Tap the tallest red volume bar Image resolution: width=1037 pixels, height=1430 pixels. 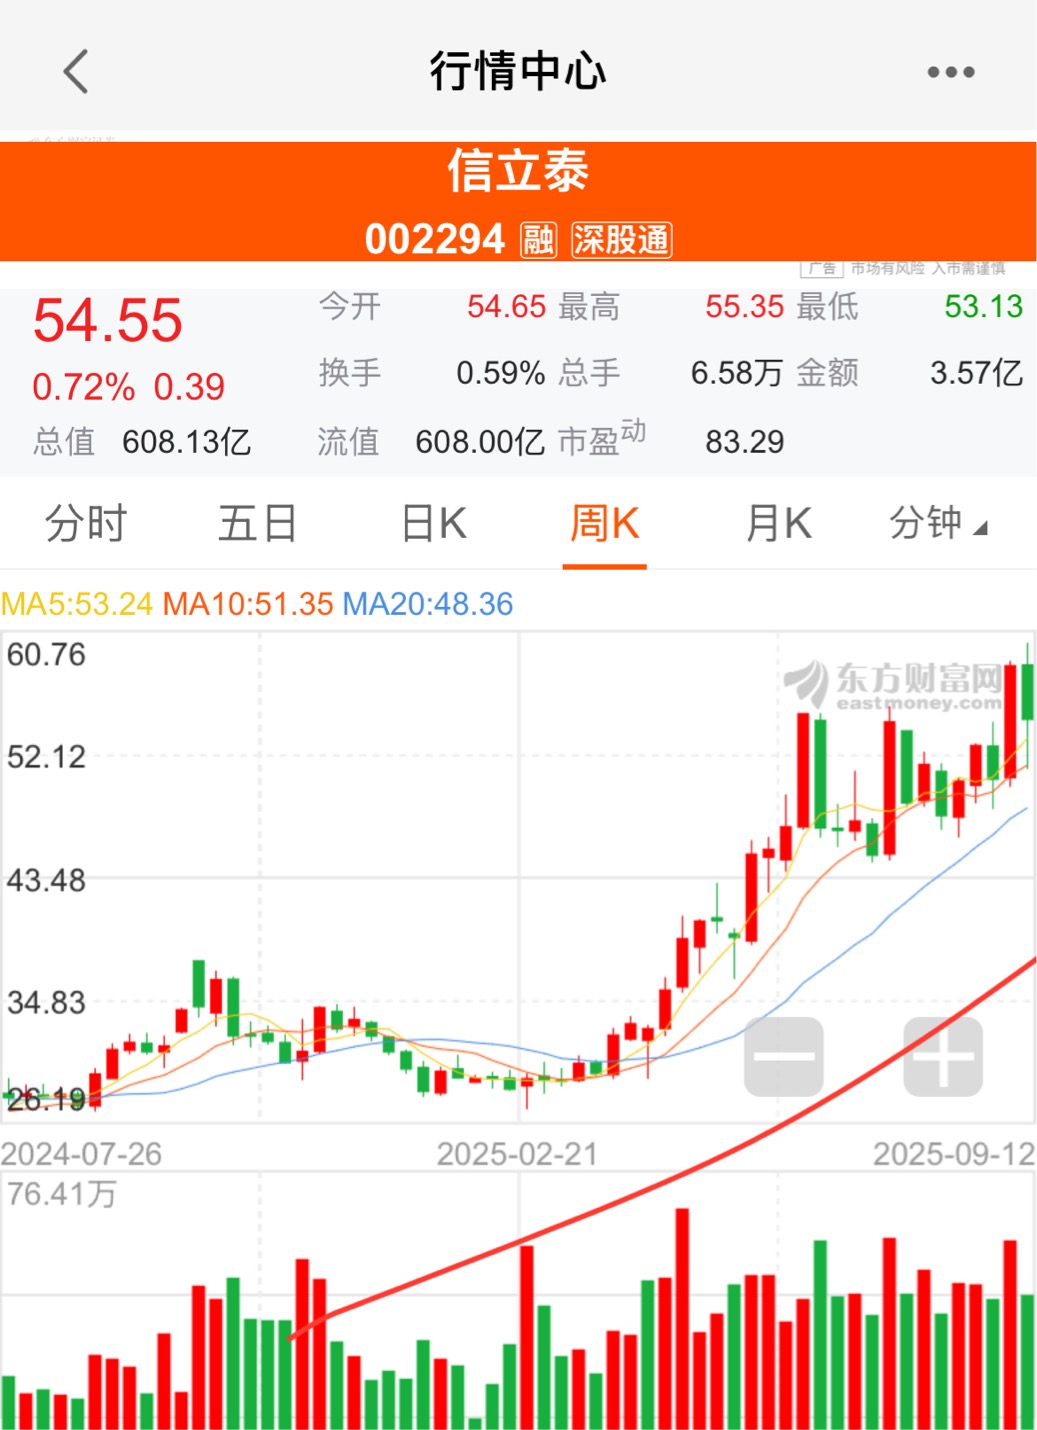click(683, 1318)
